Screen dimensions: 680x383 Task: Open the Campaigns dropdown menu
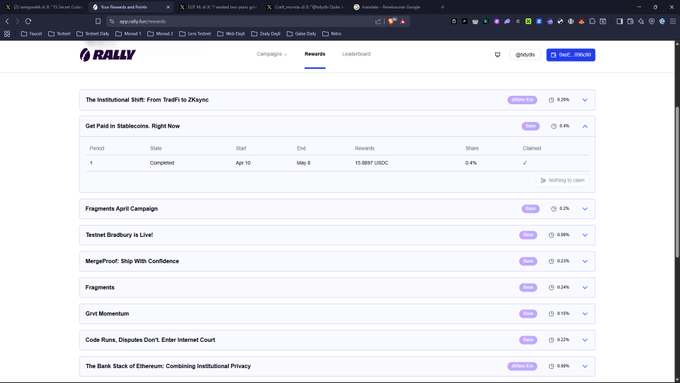[x=271, y=54]
